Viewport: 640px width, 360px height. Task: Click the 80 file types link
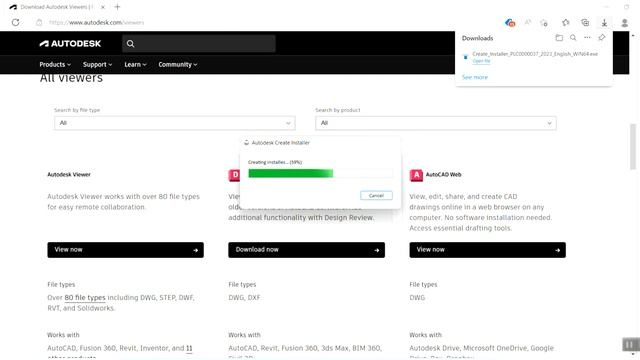[x=85, y=298]
